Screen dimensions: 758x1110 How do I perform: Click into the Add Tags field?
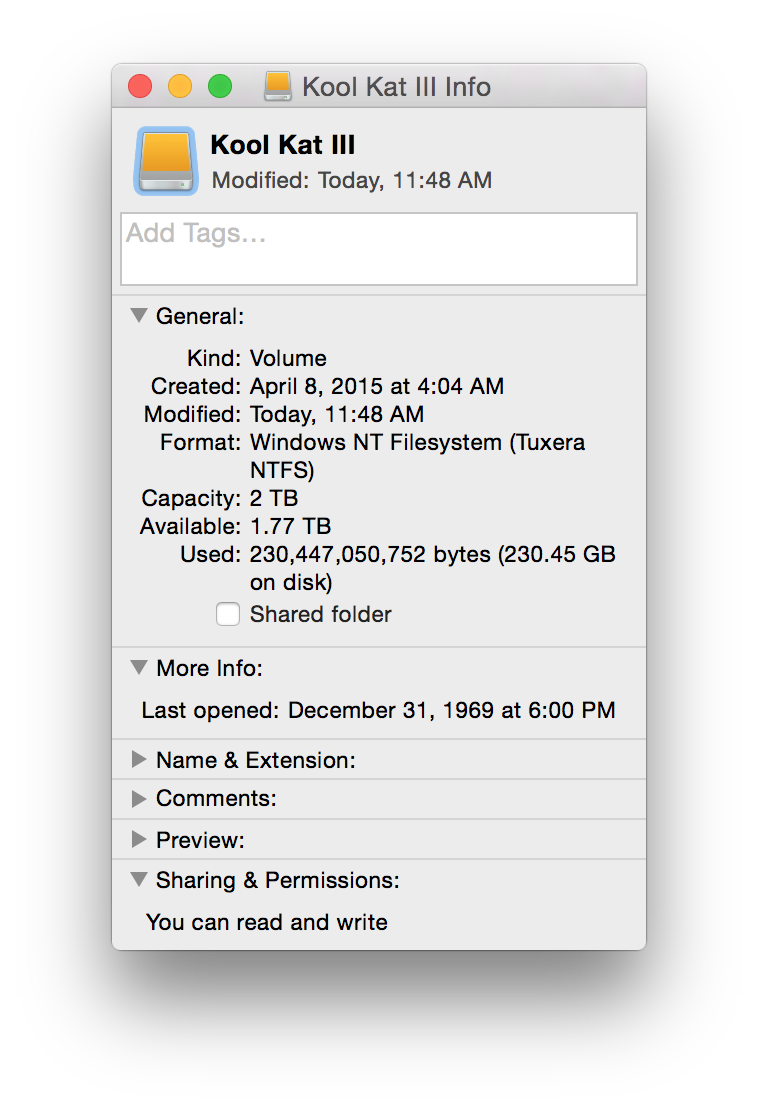[379, 249]
